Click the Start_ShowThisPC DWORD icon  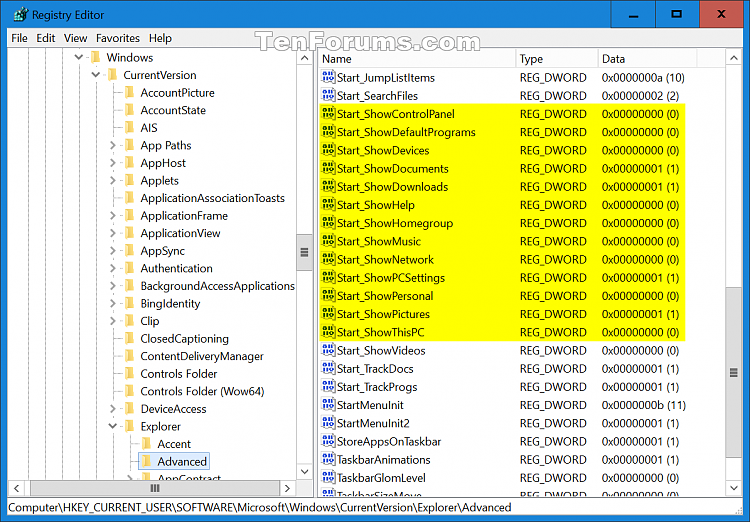click(x=328, y=332)
